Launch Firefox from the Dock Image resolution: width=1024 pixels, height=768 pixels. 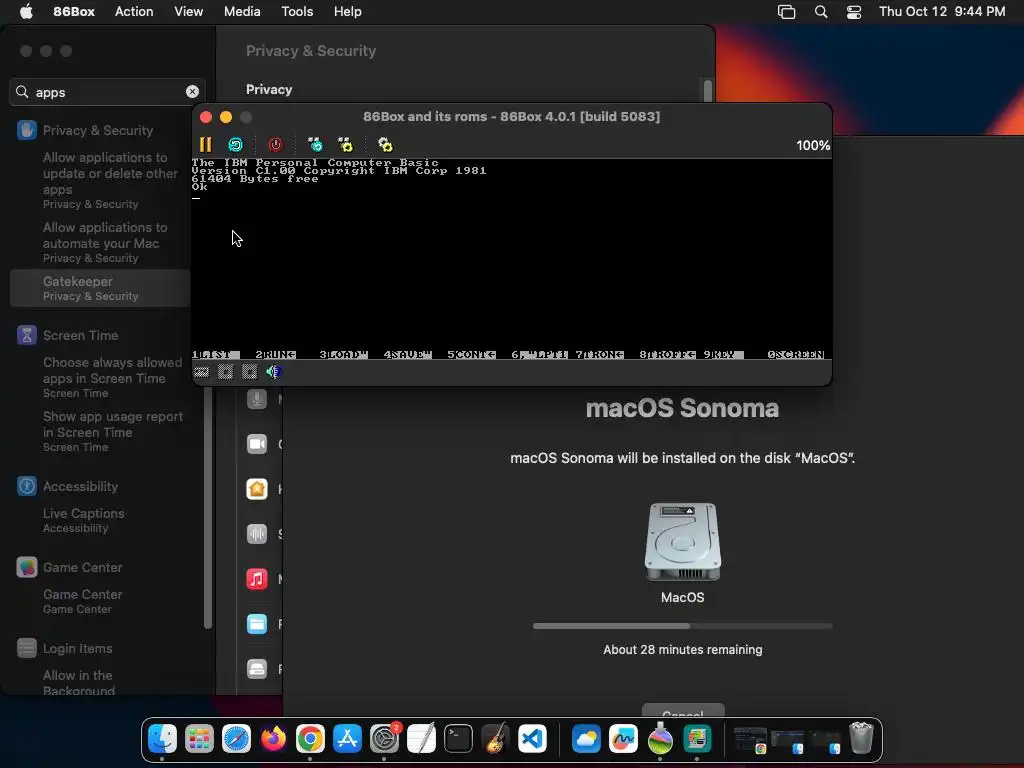[x=273, y=739]
